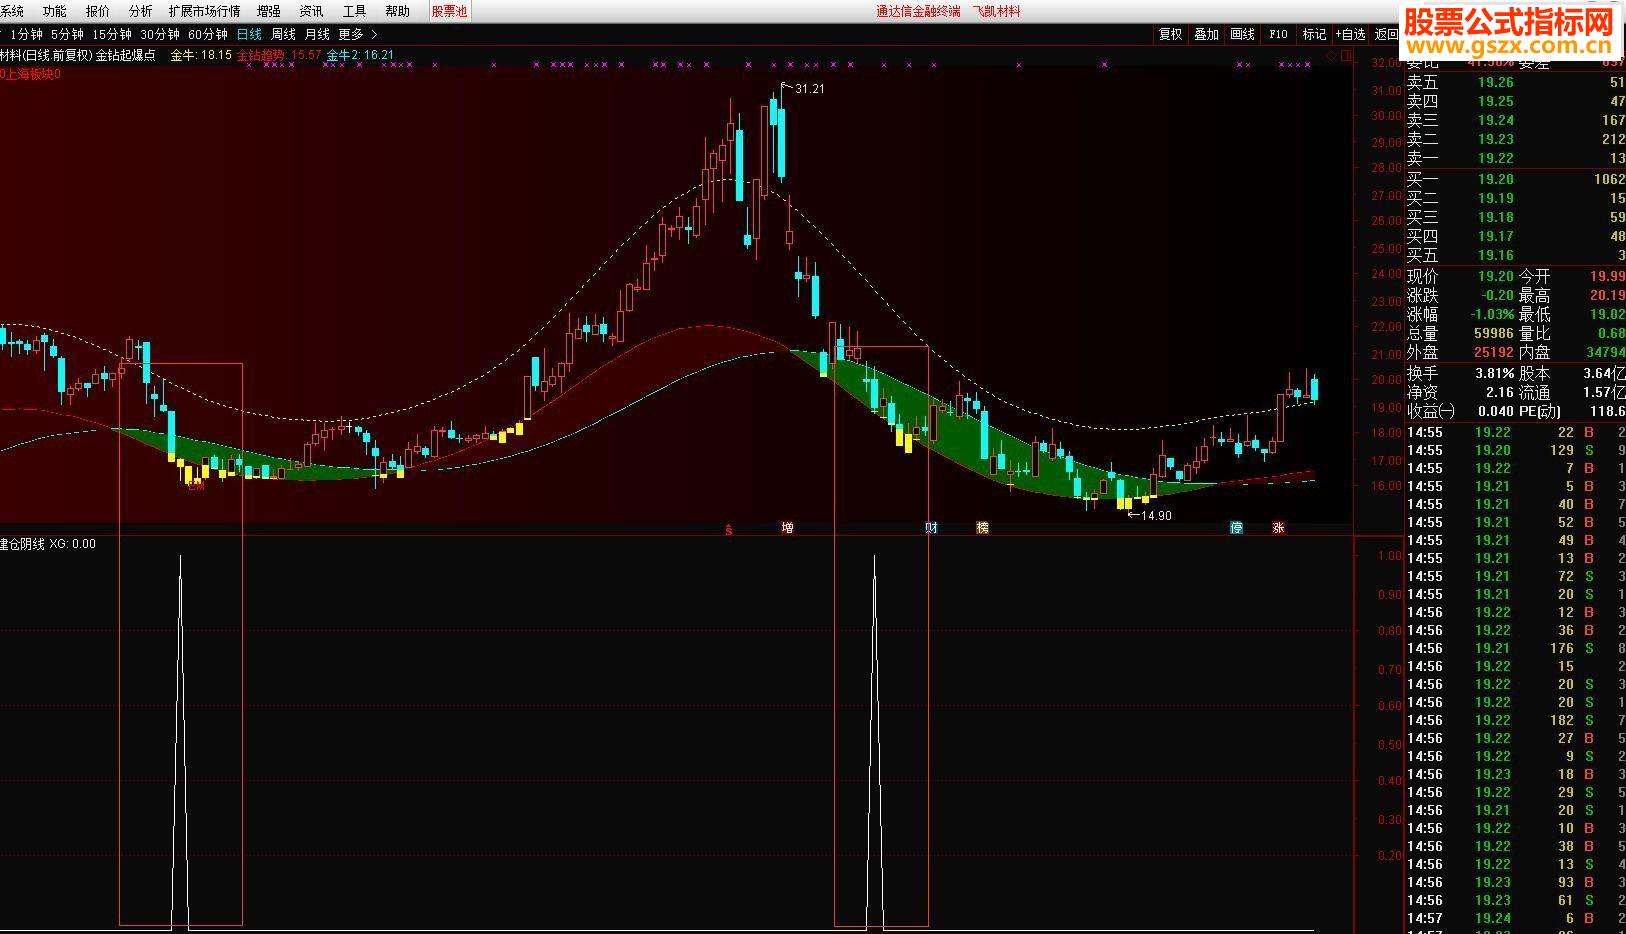Click the 建仓阴线 XG sub-indicator label
The width and height of the screenshot is (1626, 934).
tap(48, 544)
